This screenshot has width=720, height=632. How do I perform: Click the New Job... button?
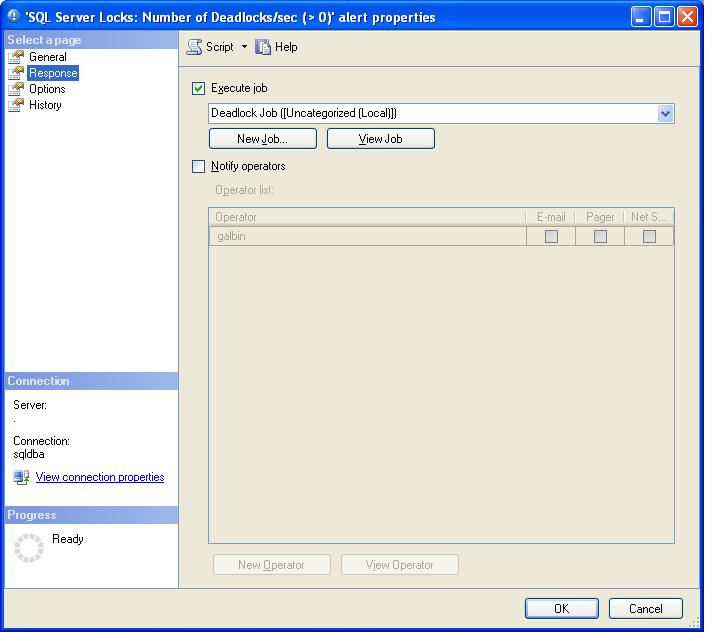pyautogui.click(x=263, y=139)
